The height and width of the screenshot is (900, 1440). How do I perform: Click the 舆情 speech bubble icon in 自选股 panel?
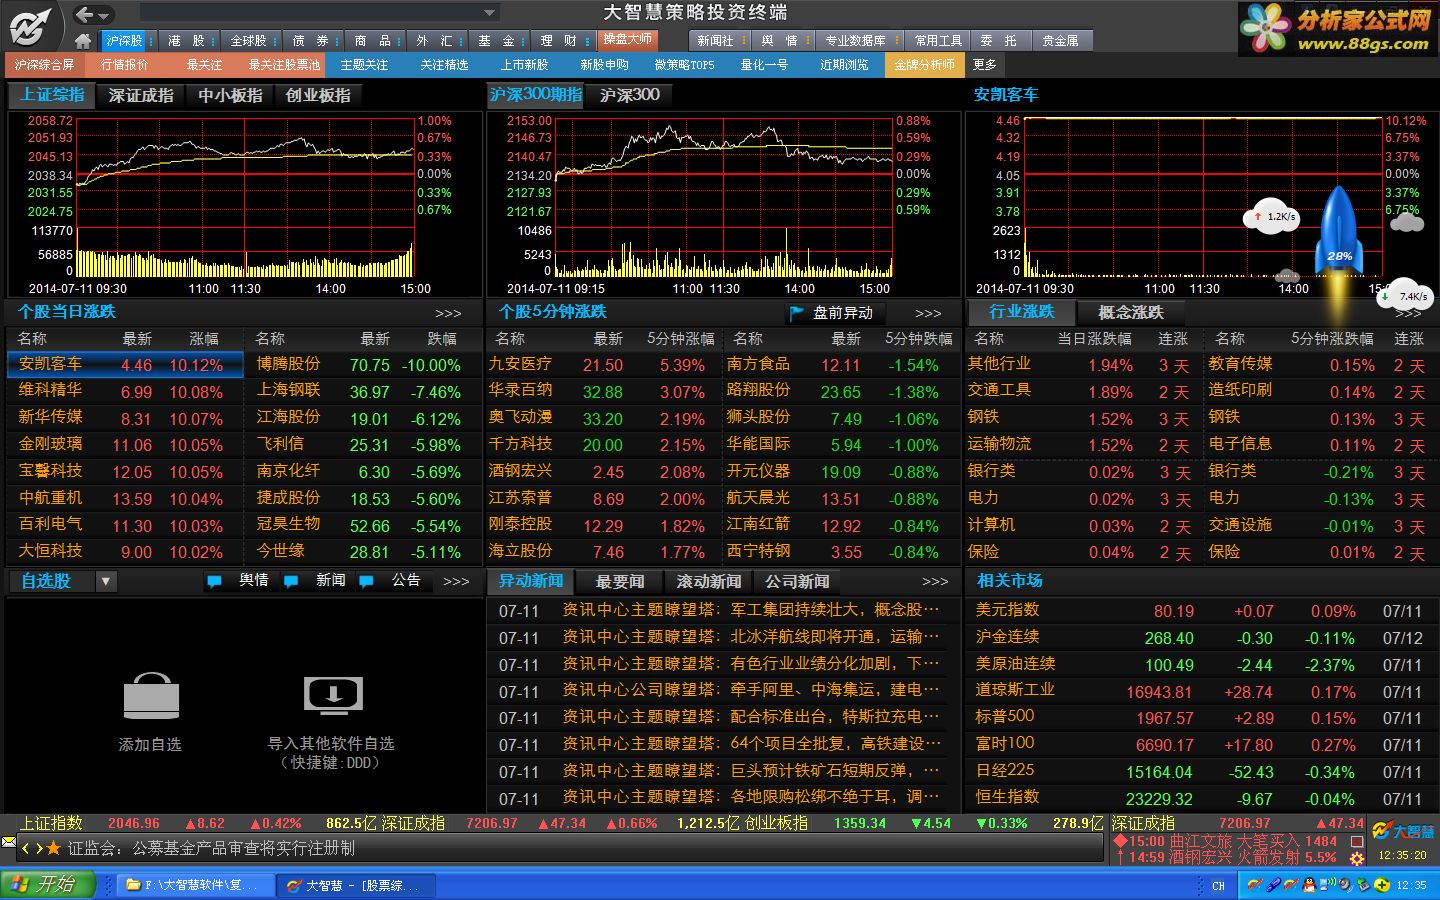214,581
